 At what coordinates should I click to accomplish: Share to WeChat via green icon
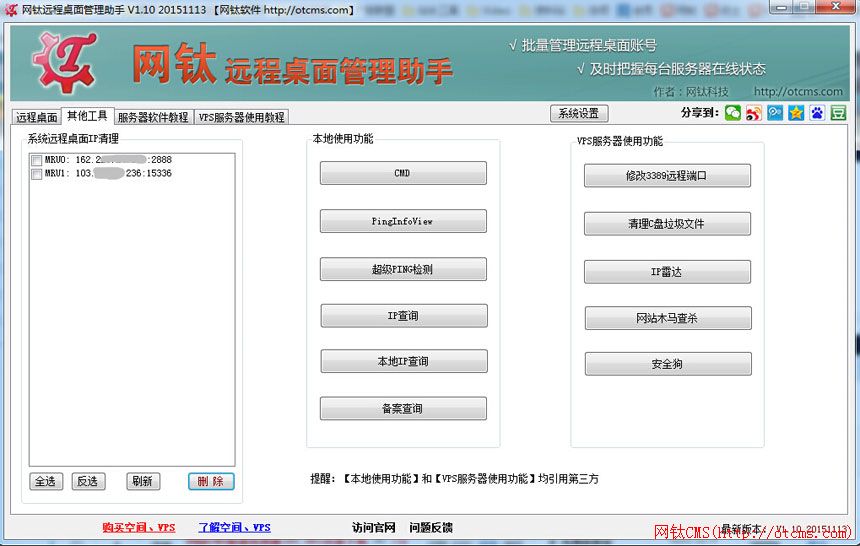coord(732,113)
